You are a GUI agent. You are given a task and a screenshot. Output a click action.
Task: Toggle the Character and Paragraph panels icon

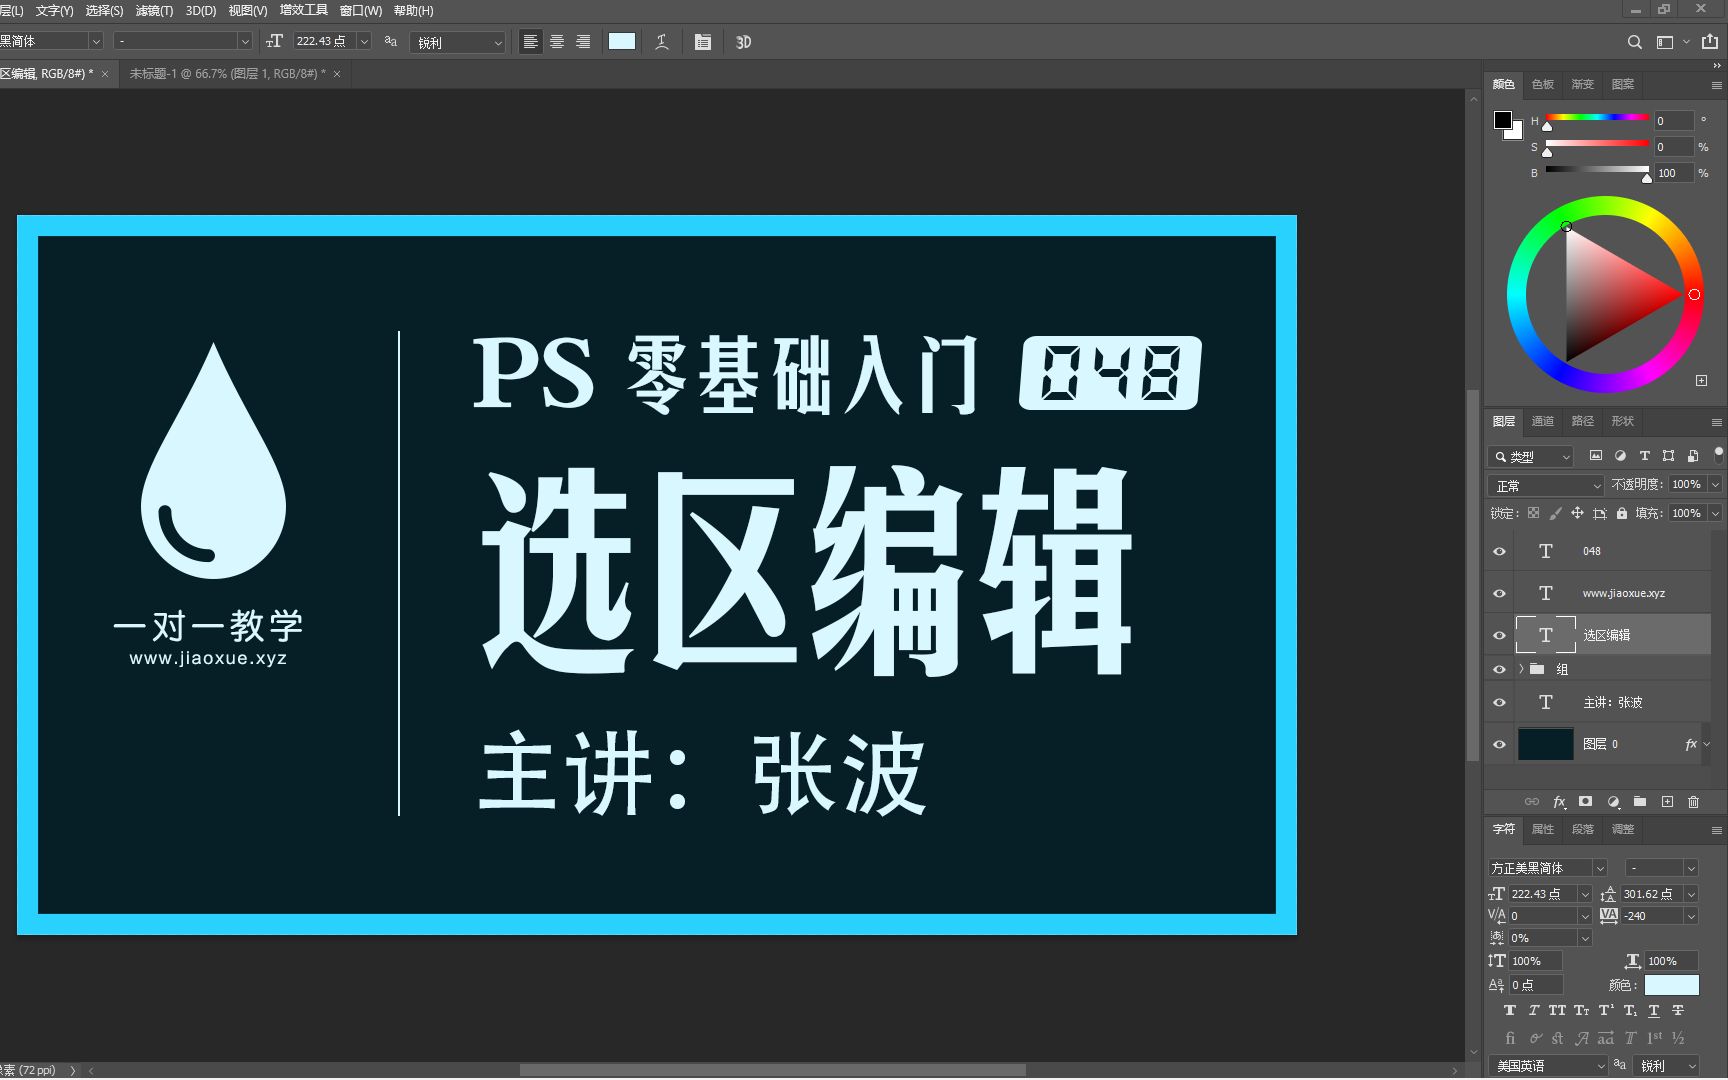pyautogui.click(x=703, y=42)
